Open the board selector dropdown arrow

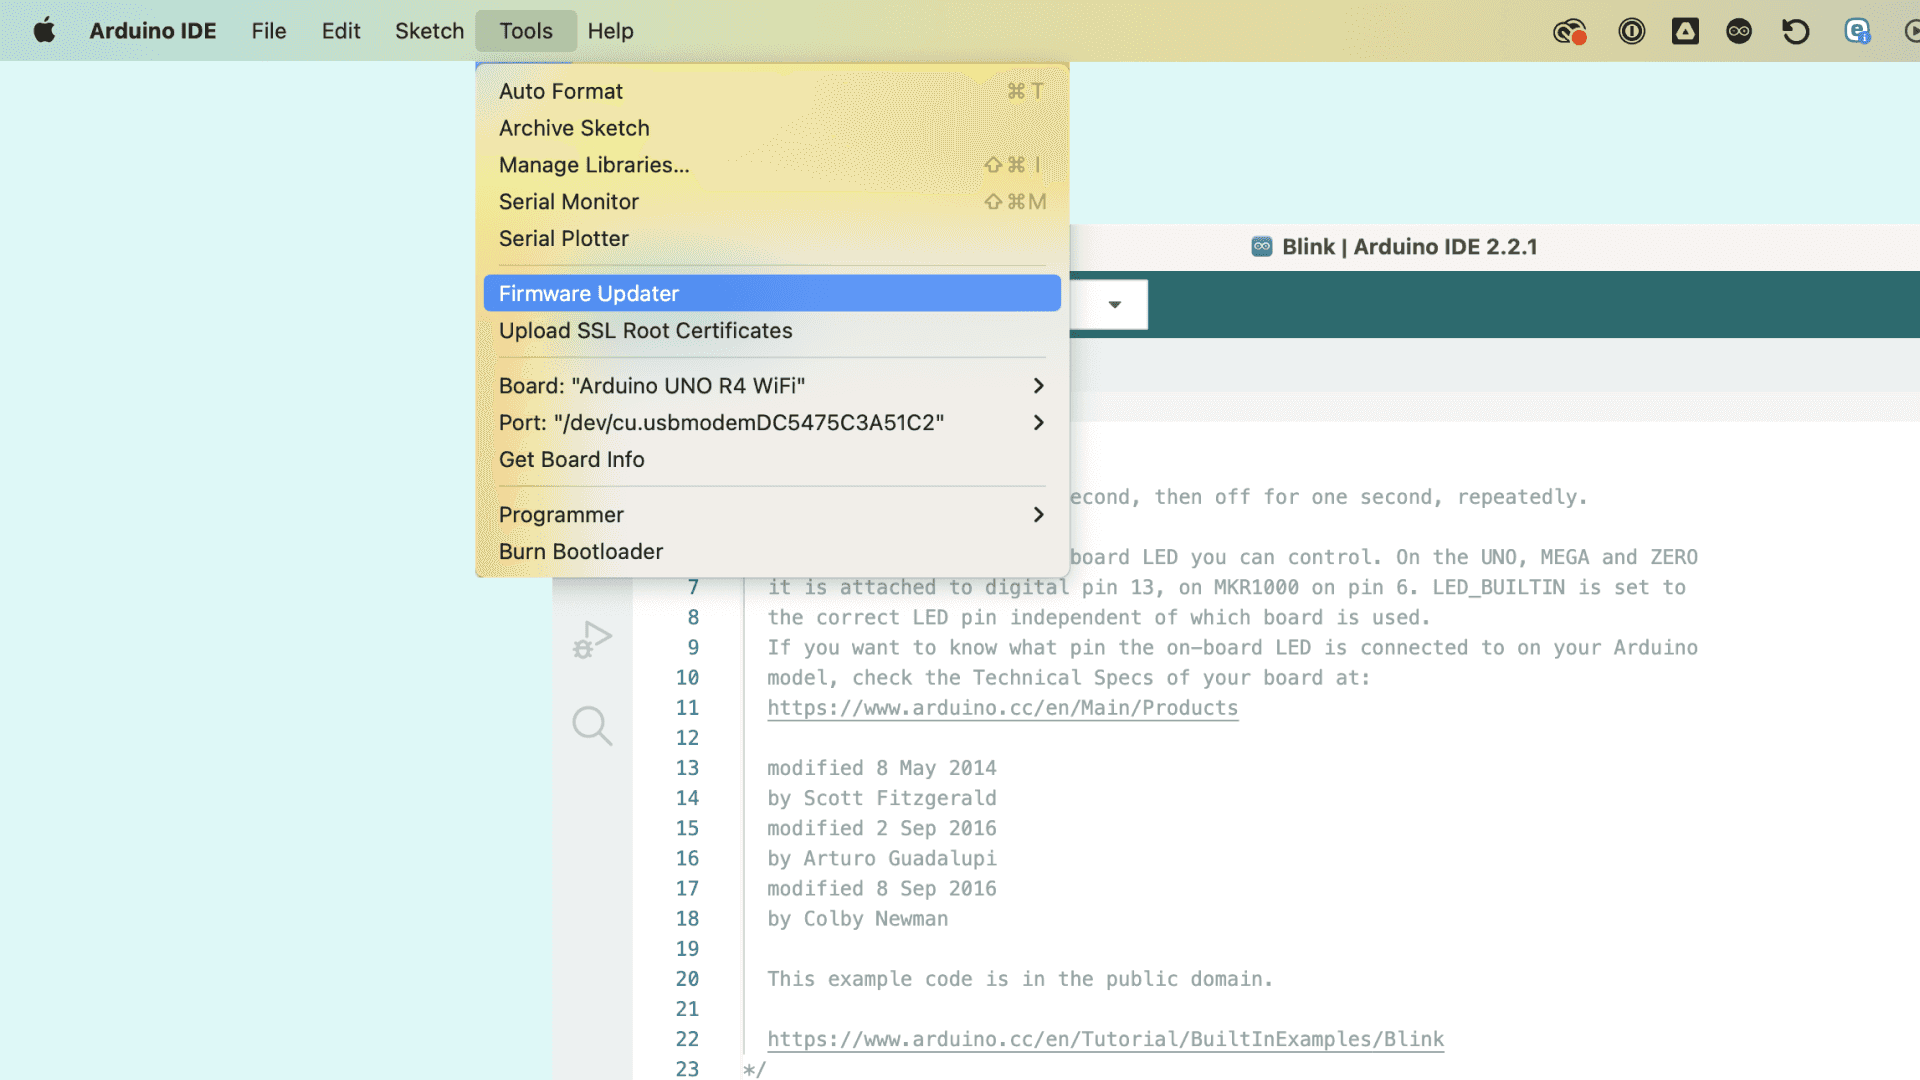1114,305
